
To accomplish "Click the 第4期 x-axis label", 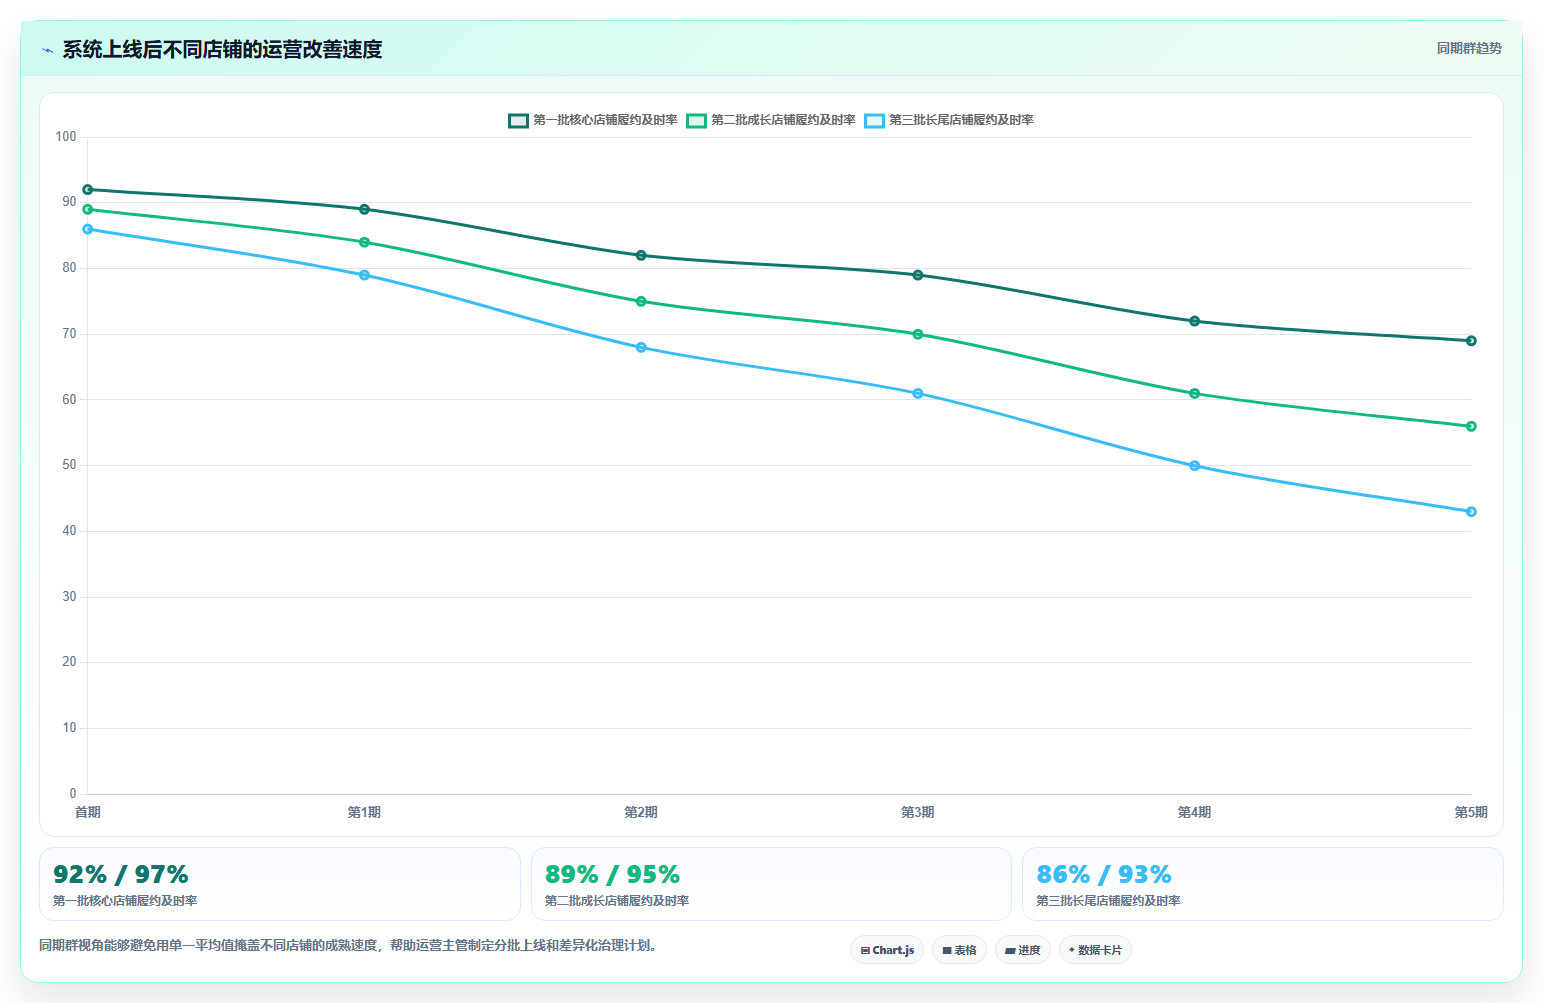I will coord(1194,812).
